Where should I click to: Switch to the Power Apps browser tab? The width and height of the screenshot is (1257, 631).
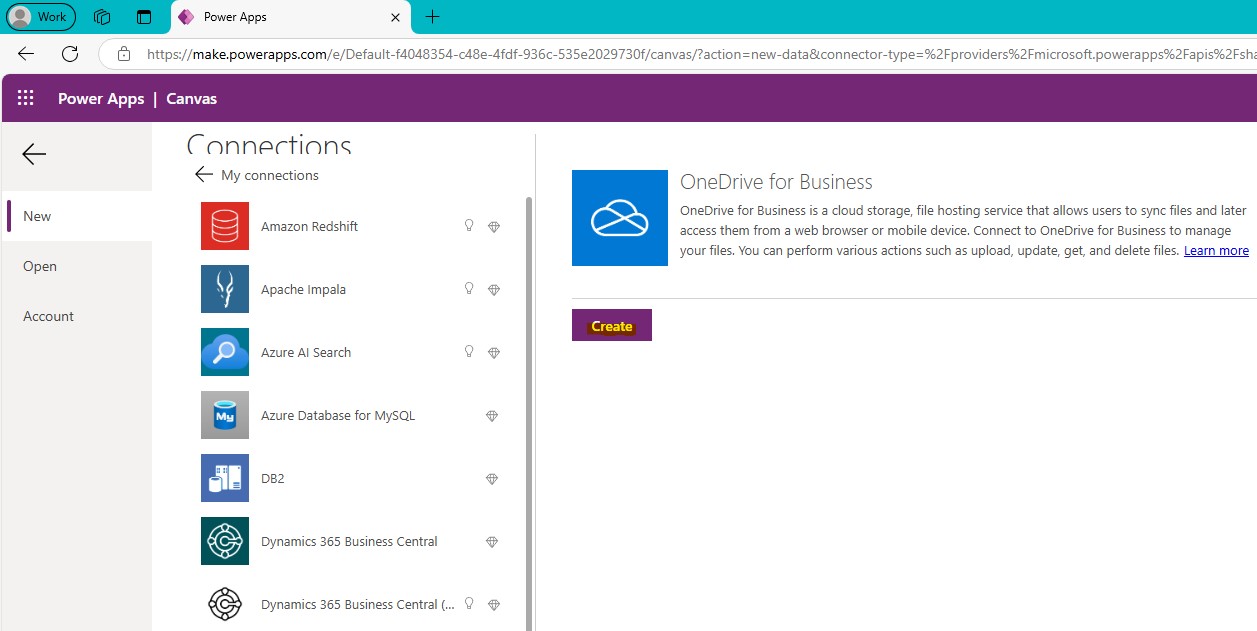point(290,17)
